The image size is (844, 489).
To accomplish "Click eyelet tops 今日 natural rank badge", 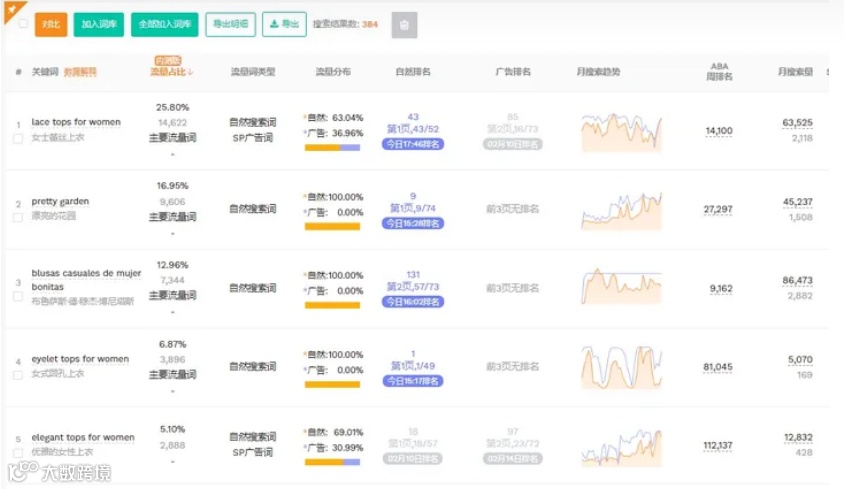I will click(x=413, y=381).
